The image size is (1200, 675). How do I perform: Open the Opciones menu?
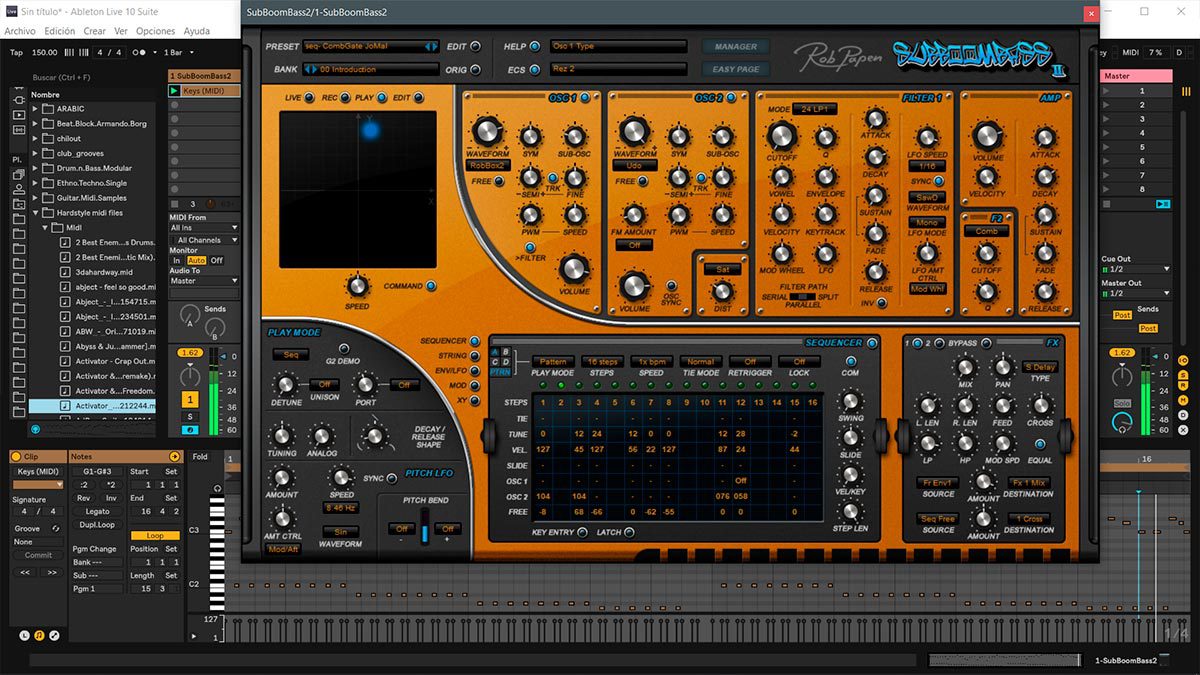click(x=156, y=31)
